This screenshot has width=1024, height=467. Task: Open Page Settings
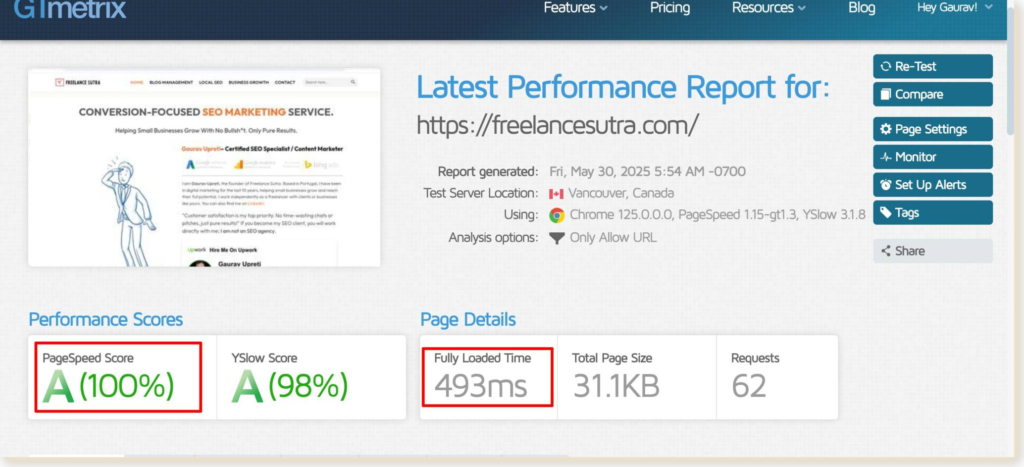click(933, 129)
